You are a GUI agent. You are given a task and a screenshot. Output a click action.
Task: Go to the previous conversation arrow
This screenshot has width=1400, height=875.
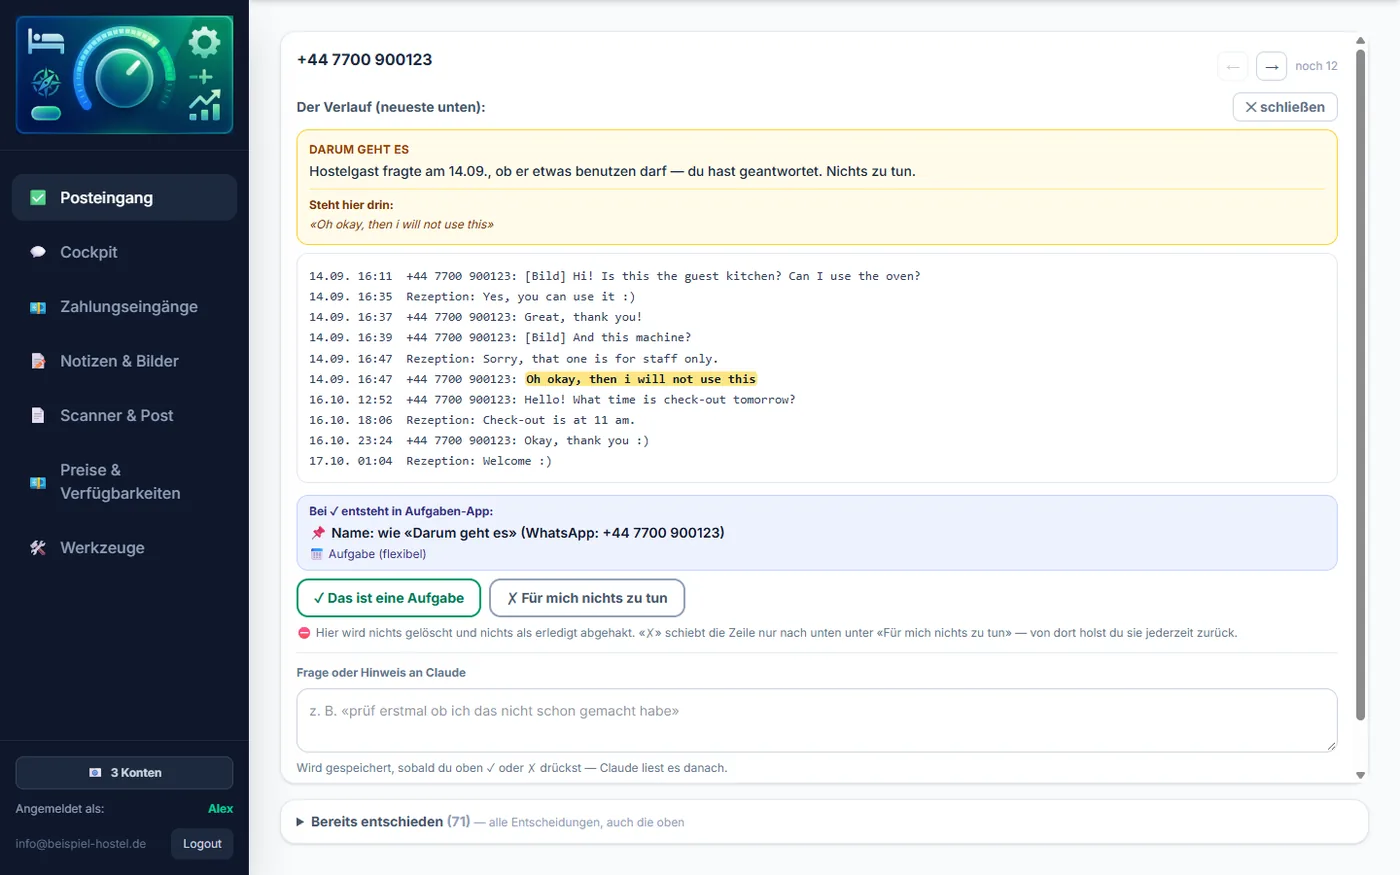coord(1233,66)
